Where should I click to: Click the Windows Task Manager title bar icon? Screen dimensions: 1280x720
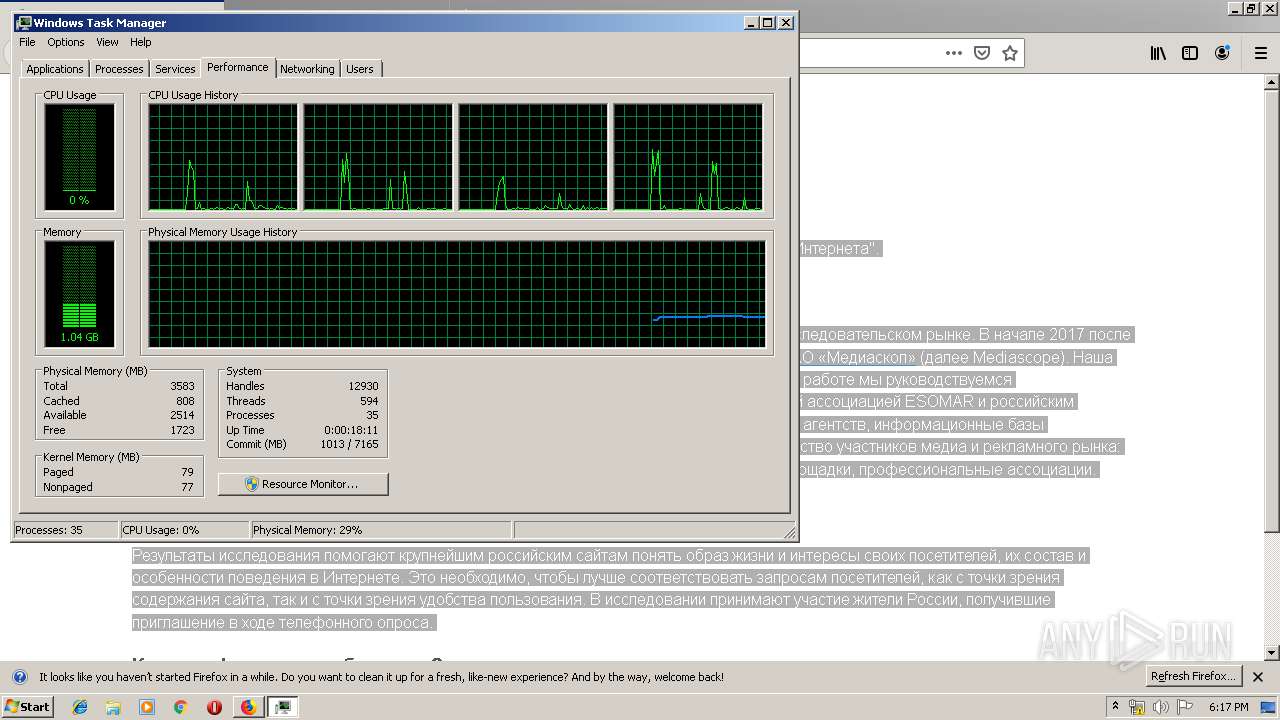pos(24,22)
